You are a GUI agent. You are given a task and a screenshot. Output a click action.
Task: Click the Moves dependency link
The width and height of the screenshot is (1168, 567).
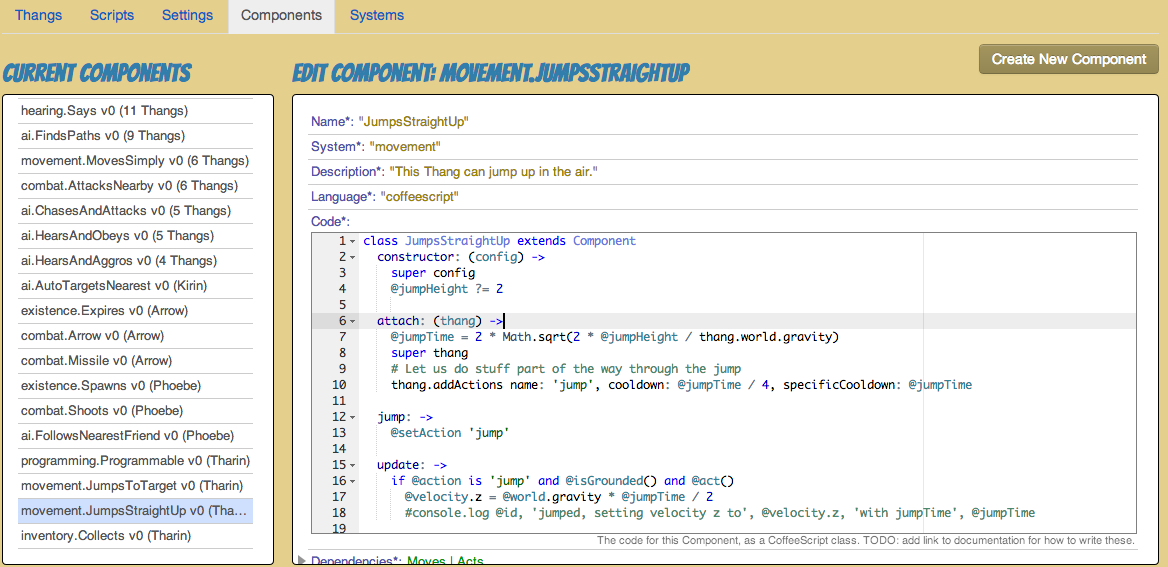tap(425, 560)
